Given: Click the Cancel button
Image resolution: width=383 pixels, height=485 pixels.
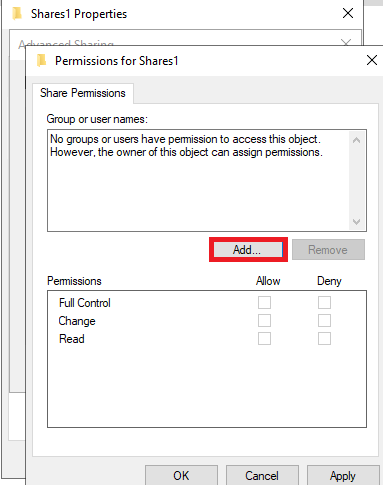Looking at the screenshot, I should (x=262, y=475).
